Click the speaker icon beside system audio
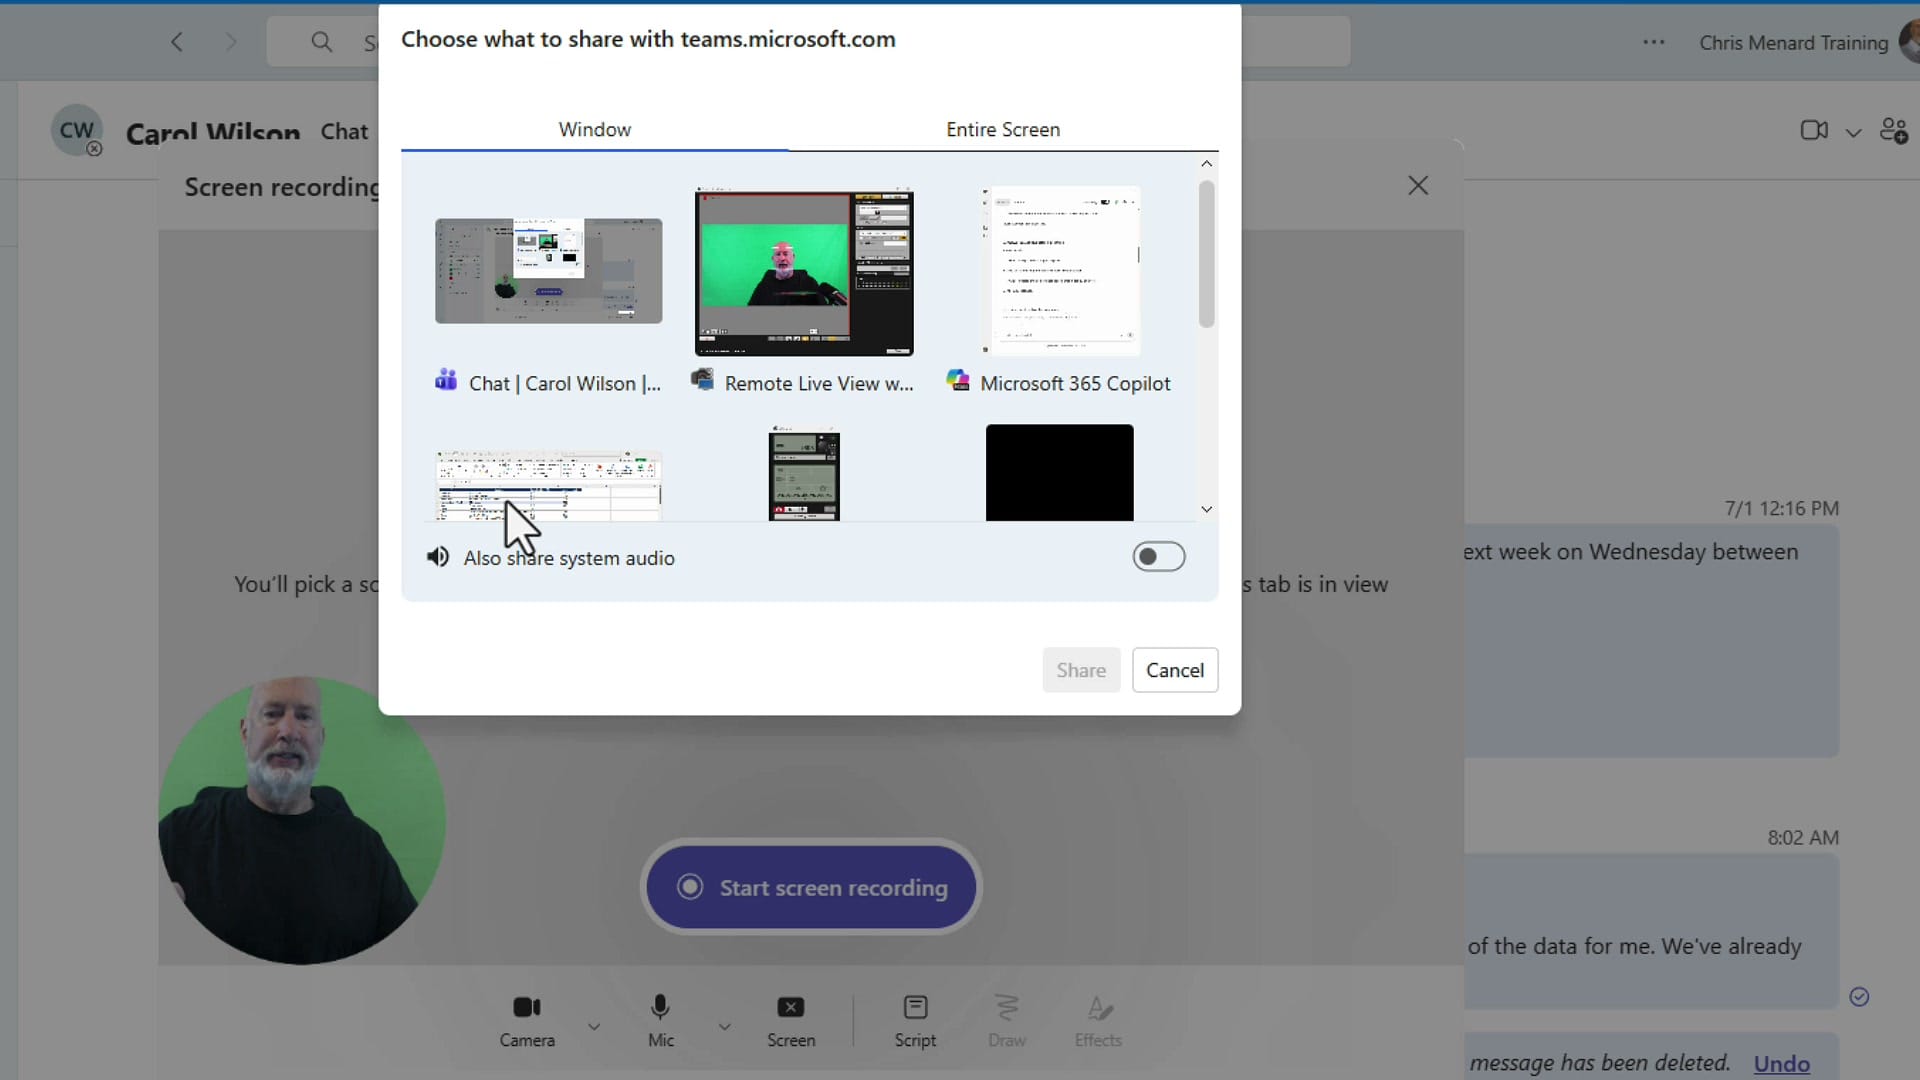 [438, 557]
